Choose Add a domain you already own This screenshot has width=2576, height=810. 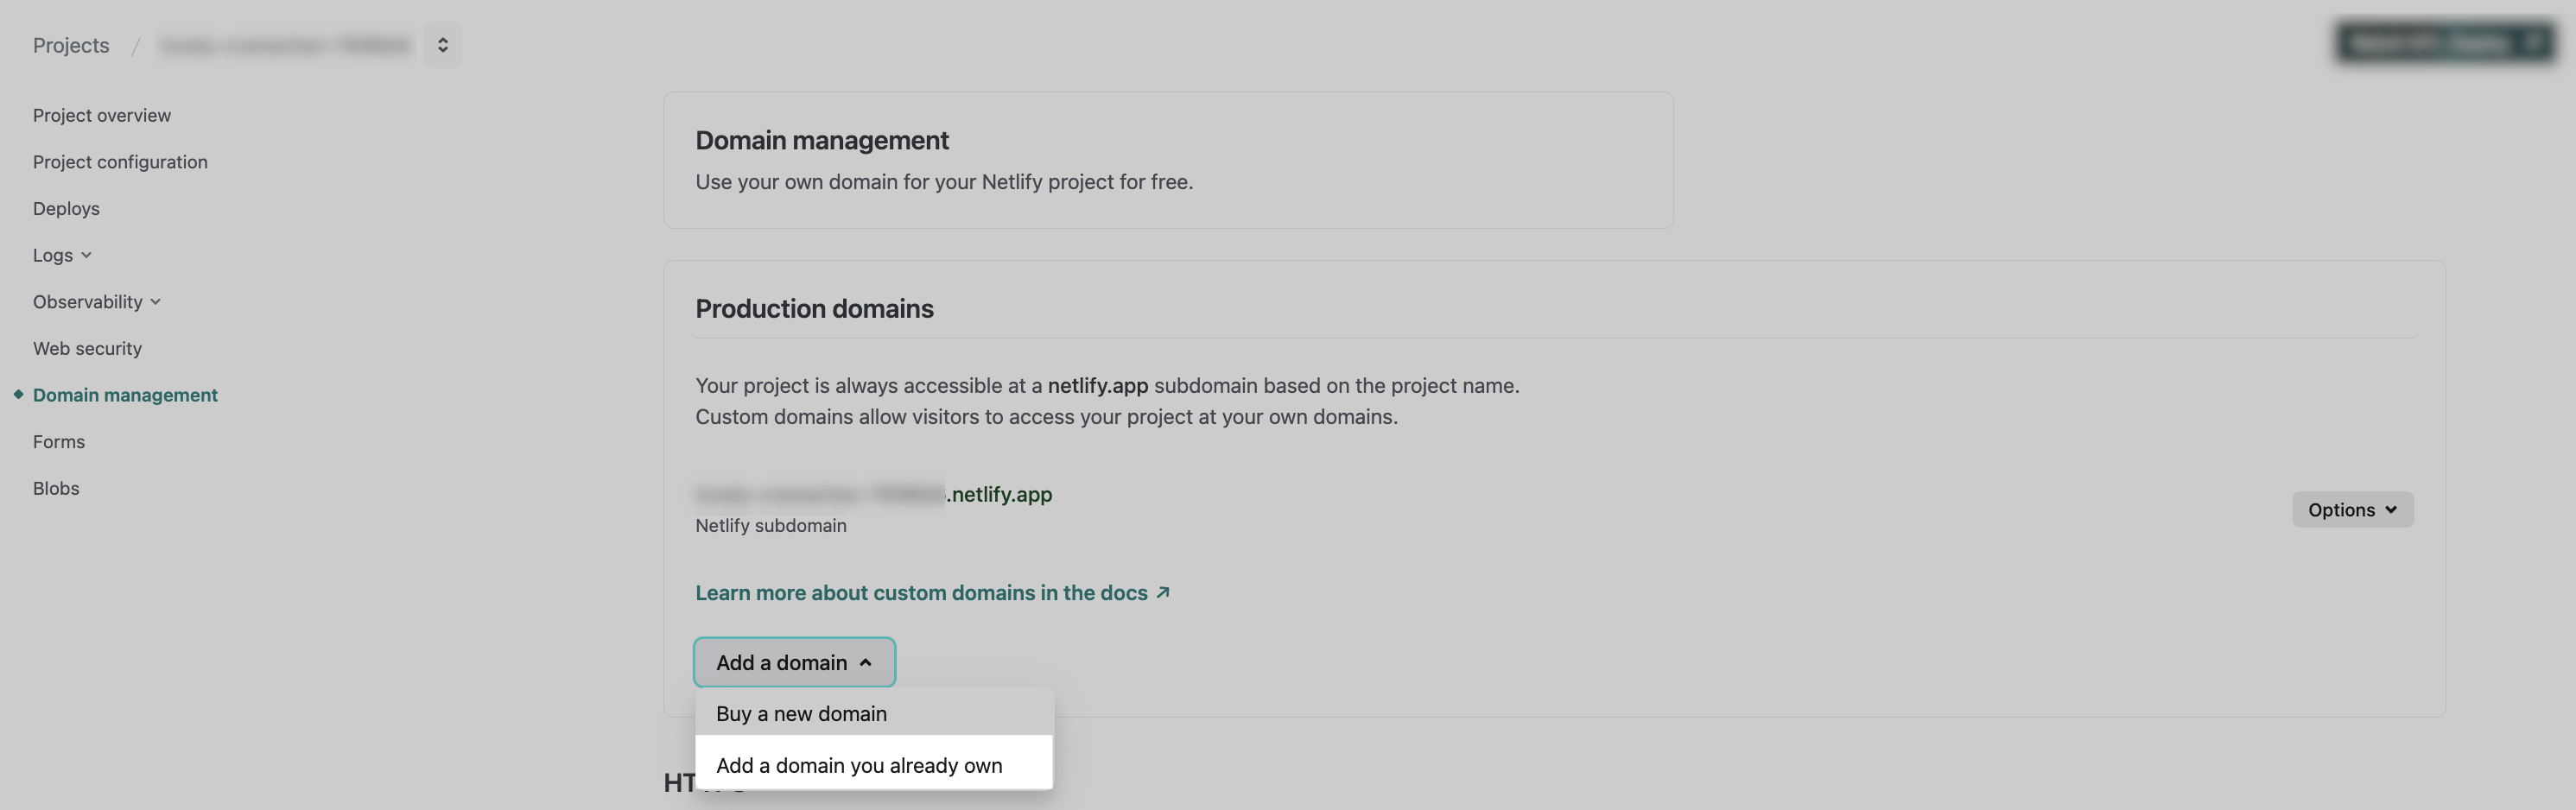point(859,764)
